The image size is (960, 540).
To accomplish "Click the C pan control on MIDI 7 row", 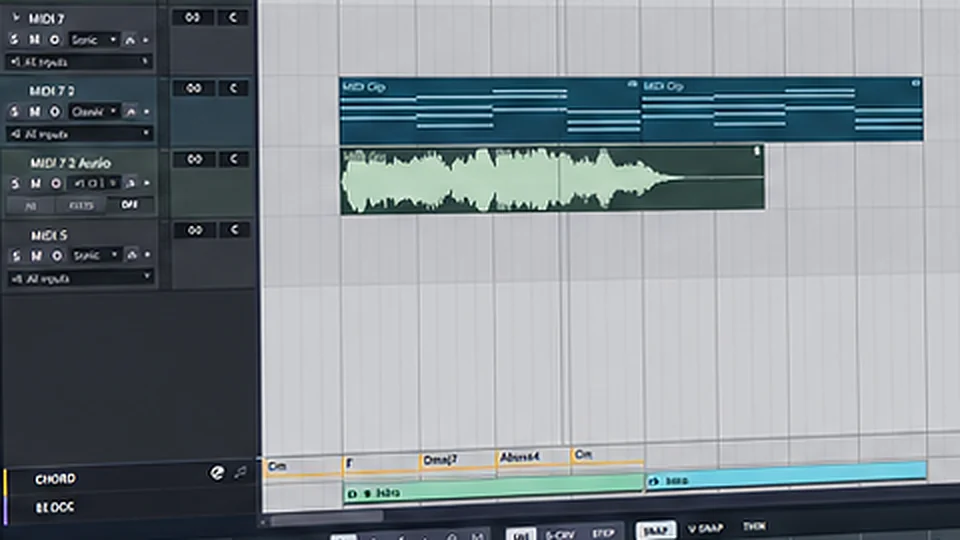I will pyautogui.click(x=233, y=17).
